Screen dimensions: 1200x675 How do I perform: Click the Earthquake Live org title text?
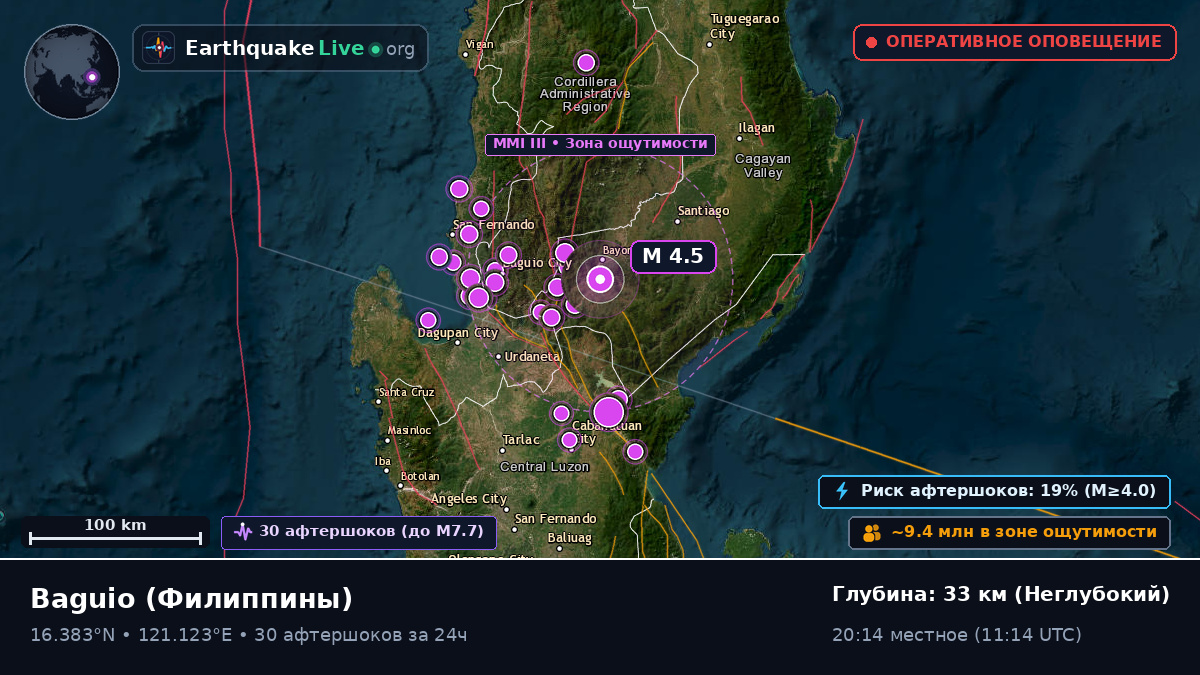(x=300, y=48)
